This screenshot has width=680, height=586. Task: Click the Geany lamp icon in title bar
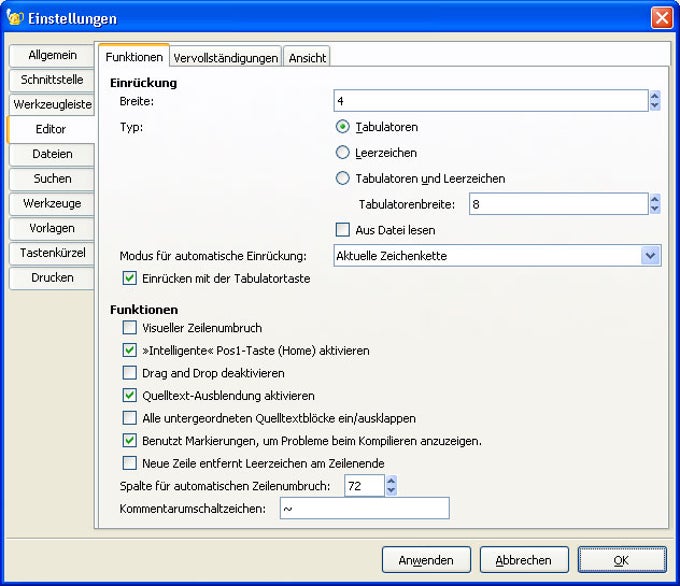pyautogui.click(x=14, y=18)
